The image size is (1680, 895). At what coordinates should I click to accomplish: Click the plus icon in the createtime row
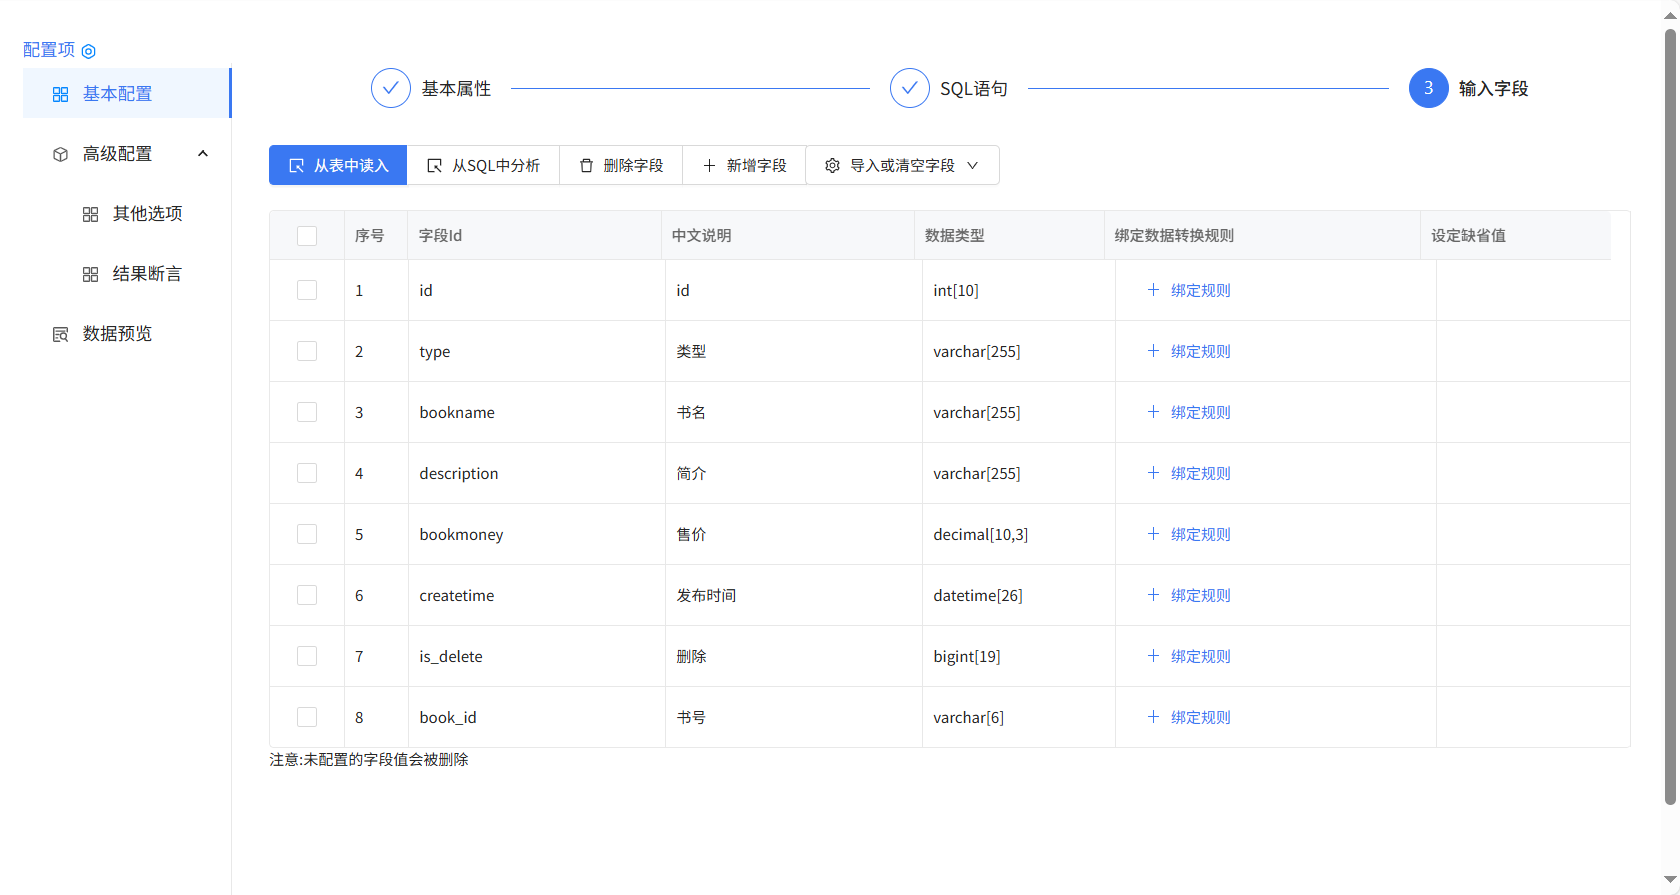tap(1153, 595)
